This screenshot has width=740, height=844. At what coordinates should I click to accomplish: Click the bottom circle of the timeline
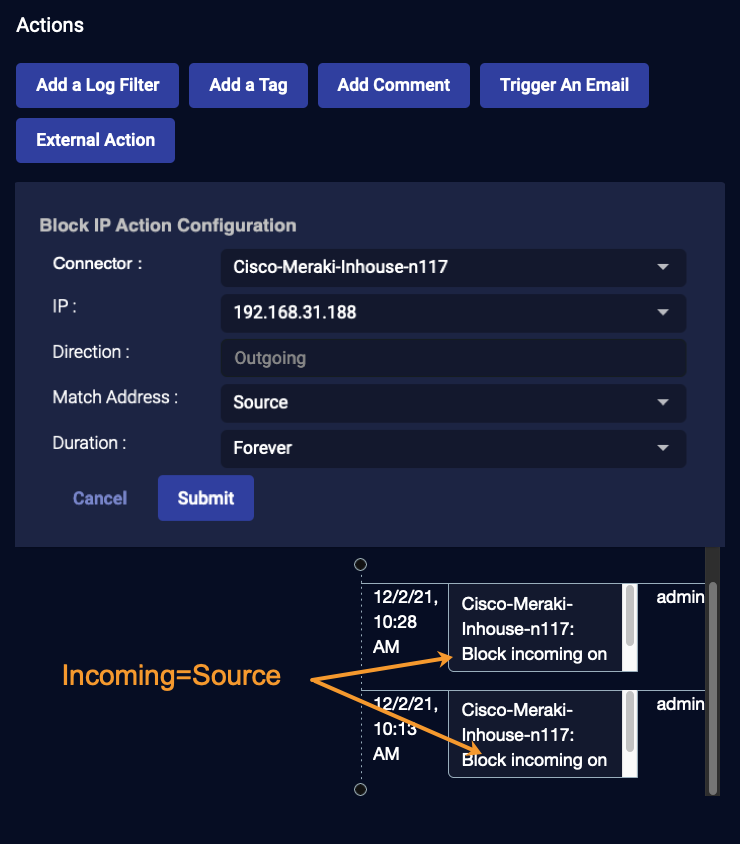click(361, 790)
